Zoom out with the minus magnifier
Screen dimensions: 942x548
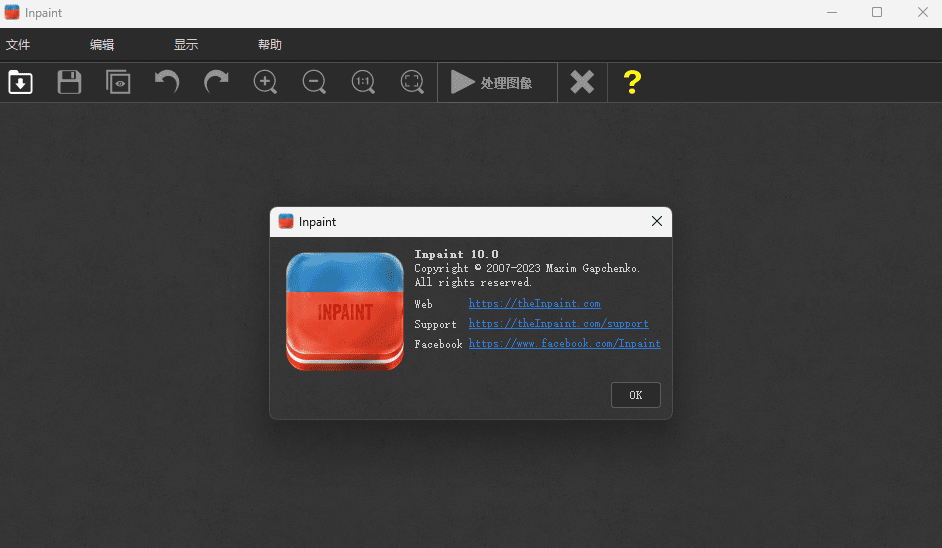[314, 82]
